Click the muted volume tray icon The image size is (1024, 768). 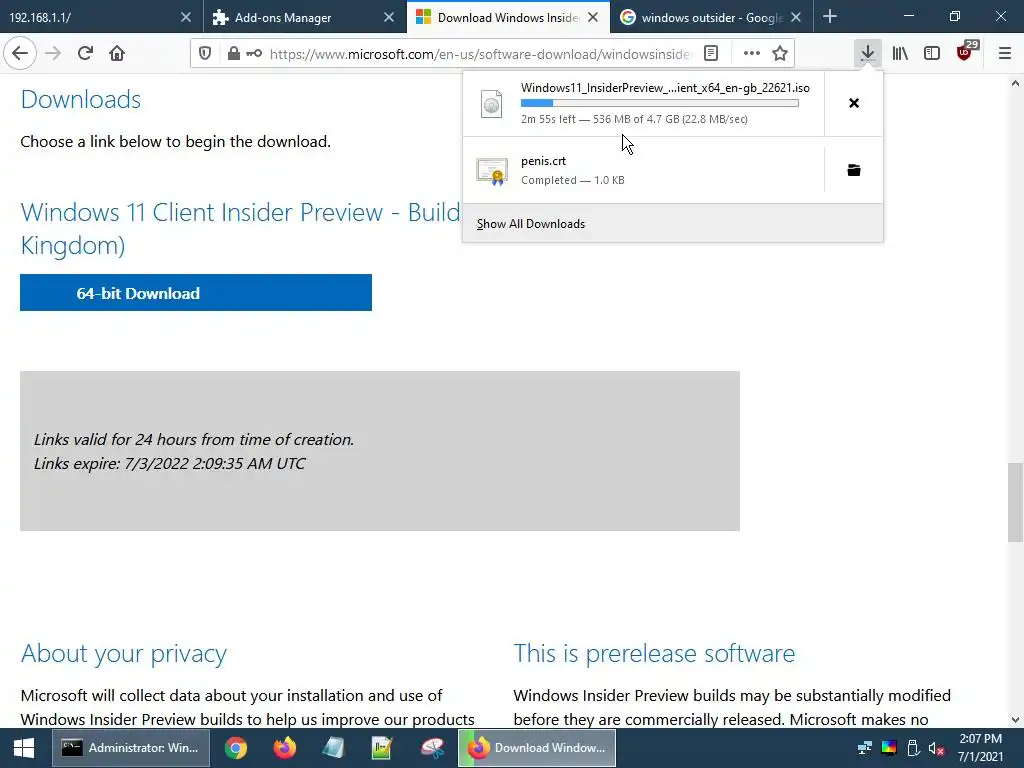click(x=936, y=748)
